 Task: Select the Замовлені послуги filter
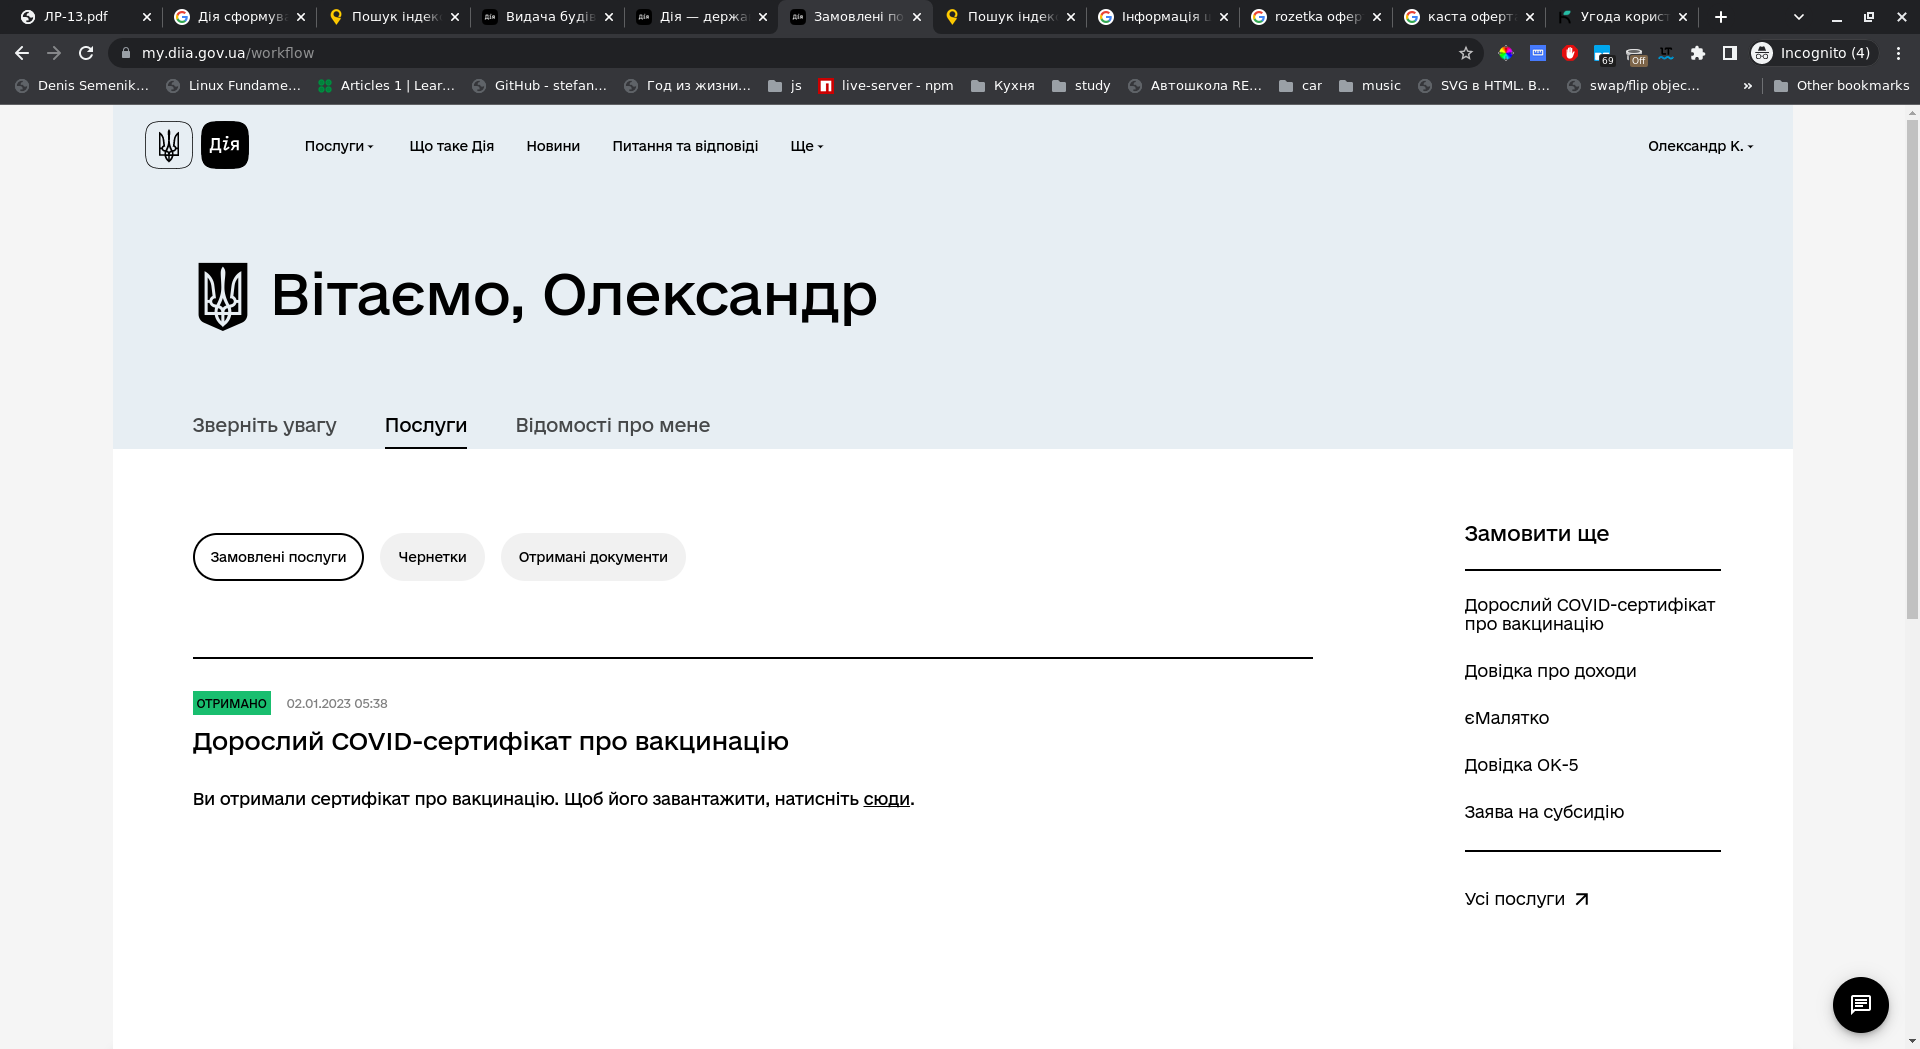point(278,557)
